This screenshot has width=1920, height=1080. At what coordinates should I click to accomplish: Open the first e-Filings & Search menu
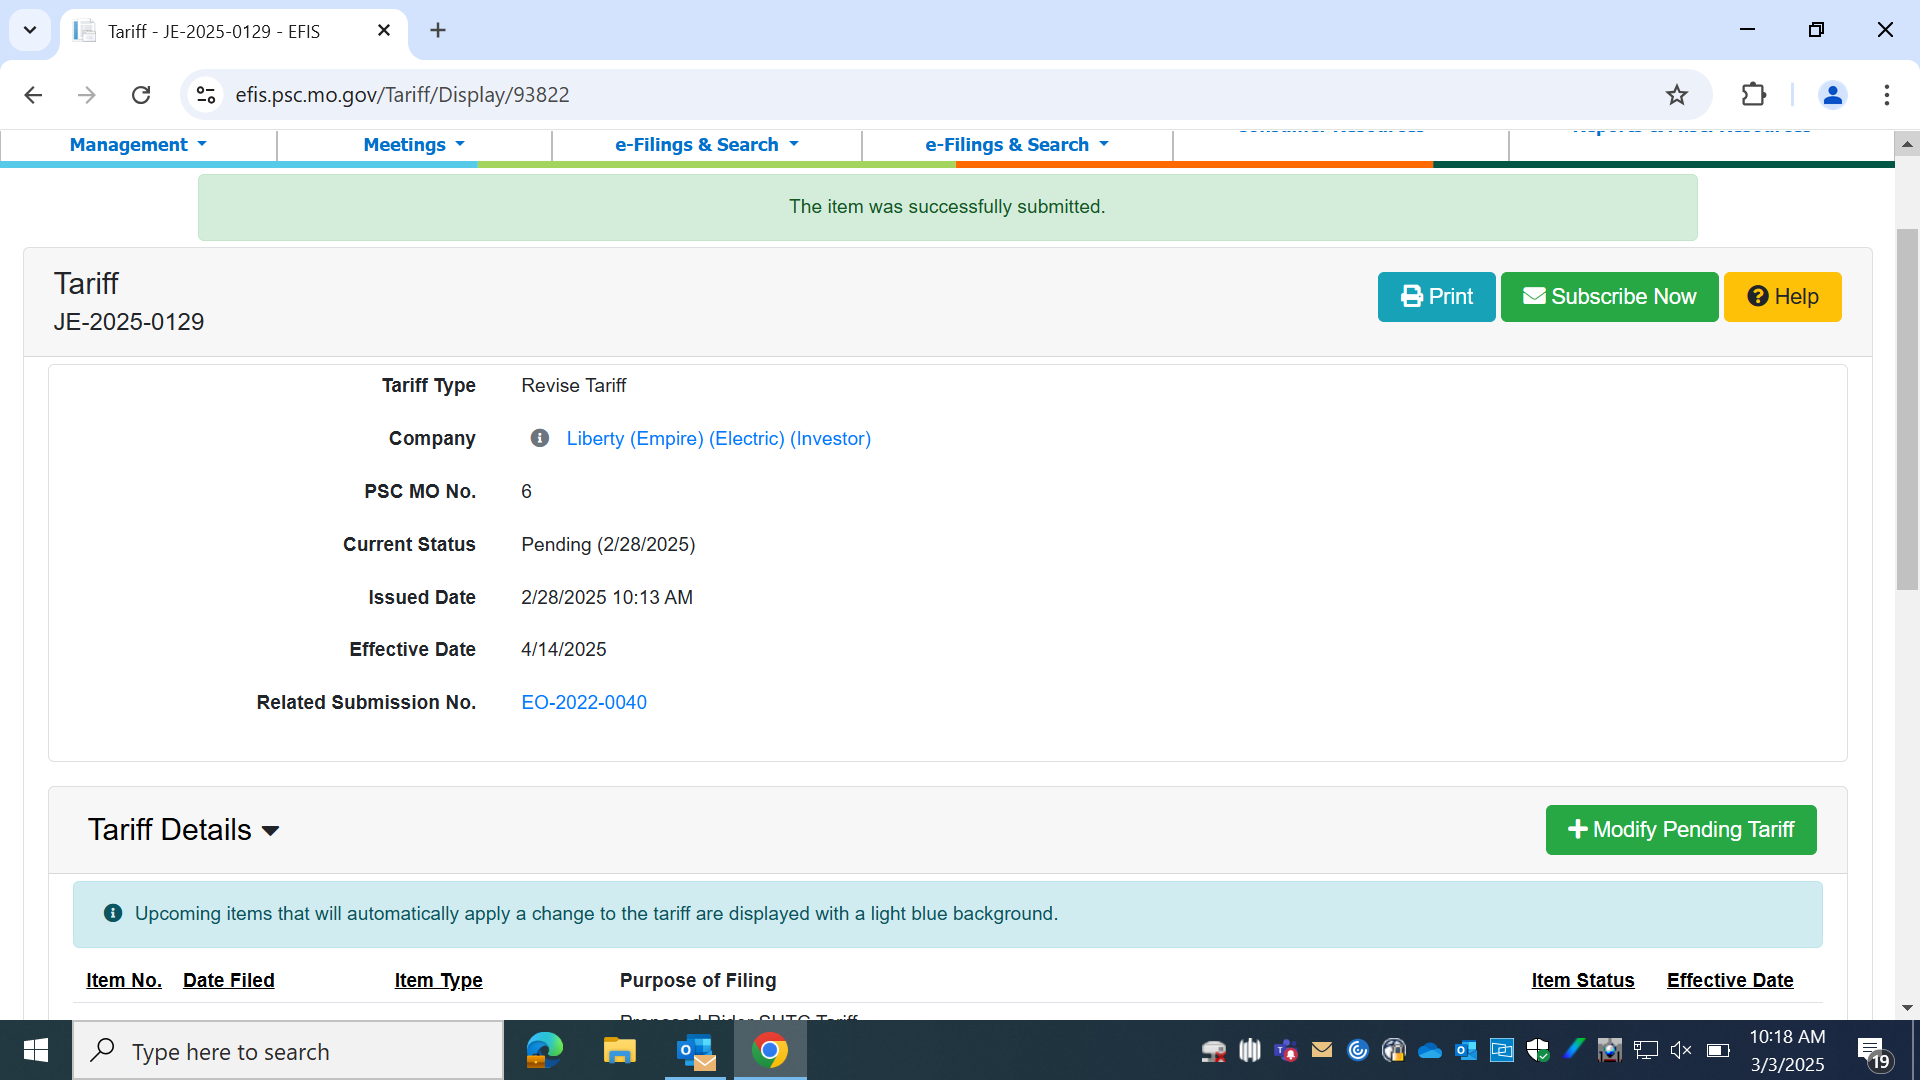(706, 145)
